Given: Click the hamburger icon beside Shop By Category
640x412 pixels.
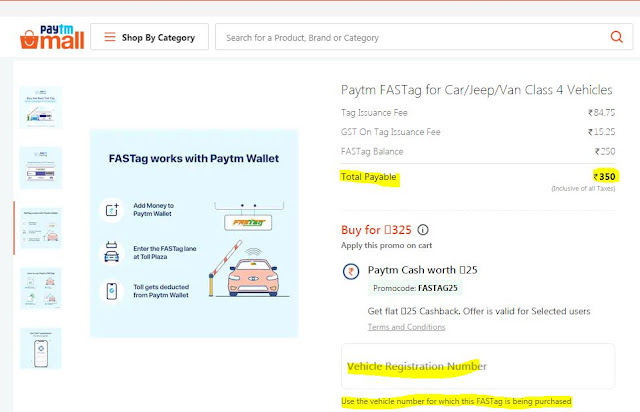Looking at the screenshot, I should click(110, 37).
